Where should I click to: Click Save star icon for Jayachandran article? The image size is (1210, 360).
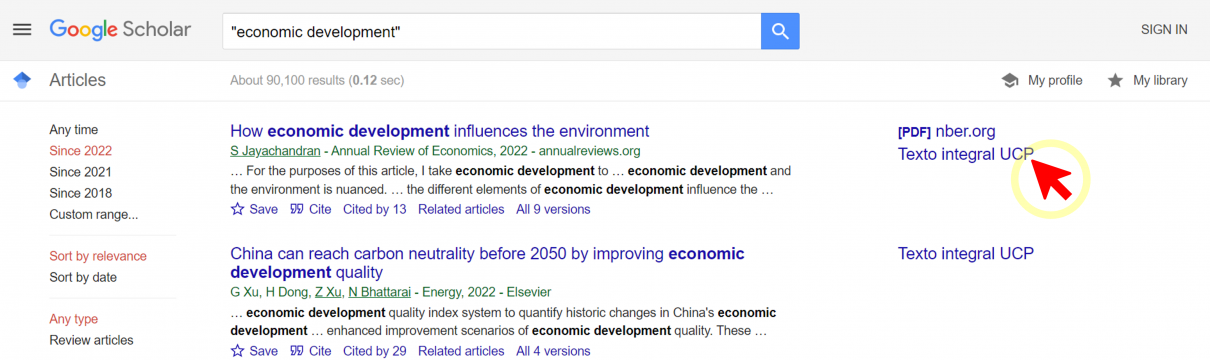pyautogui.click(x=238, y=210)
